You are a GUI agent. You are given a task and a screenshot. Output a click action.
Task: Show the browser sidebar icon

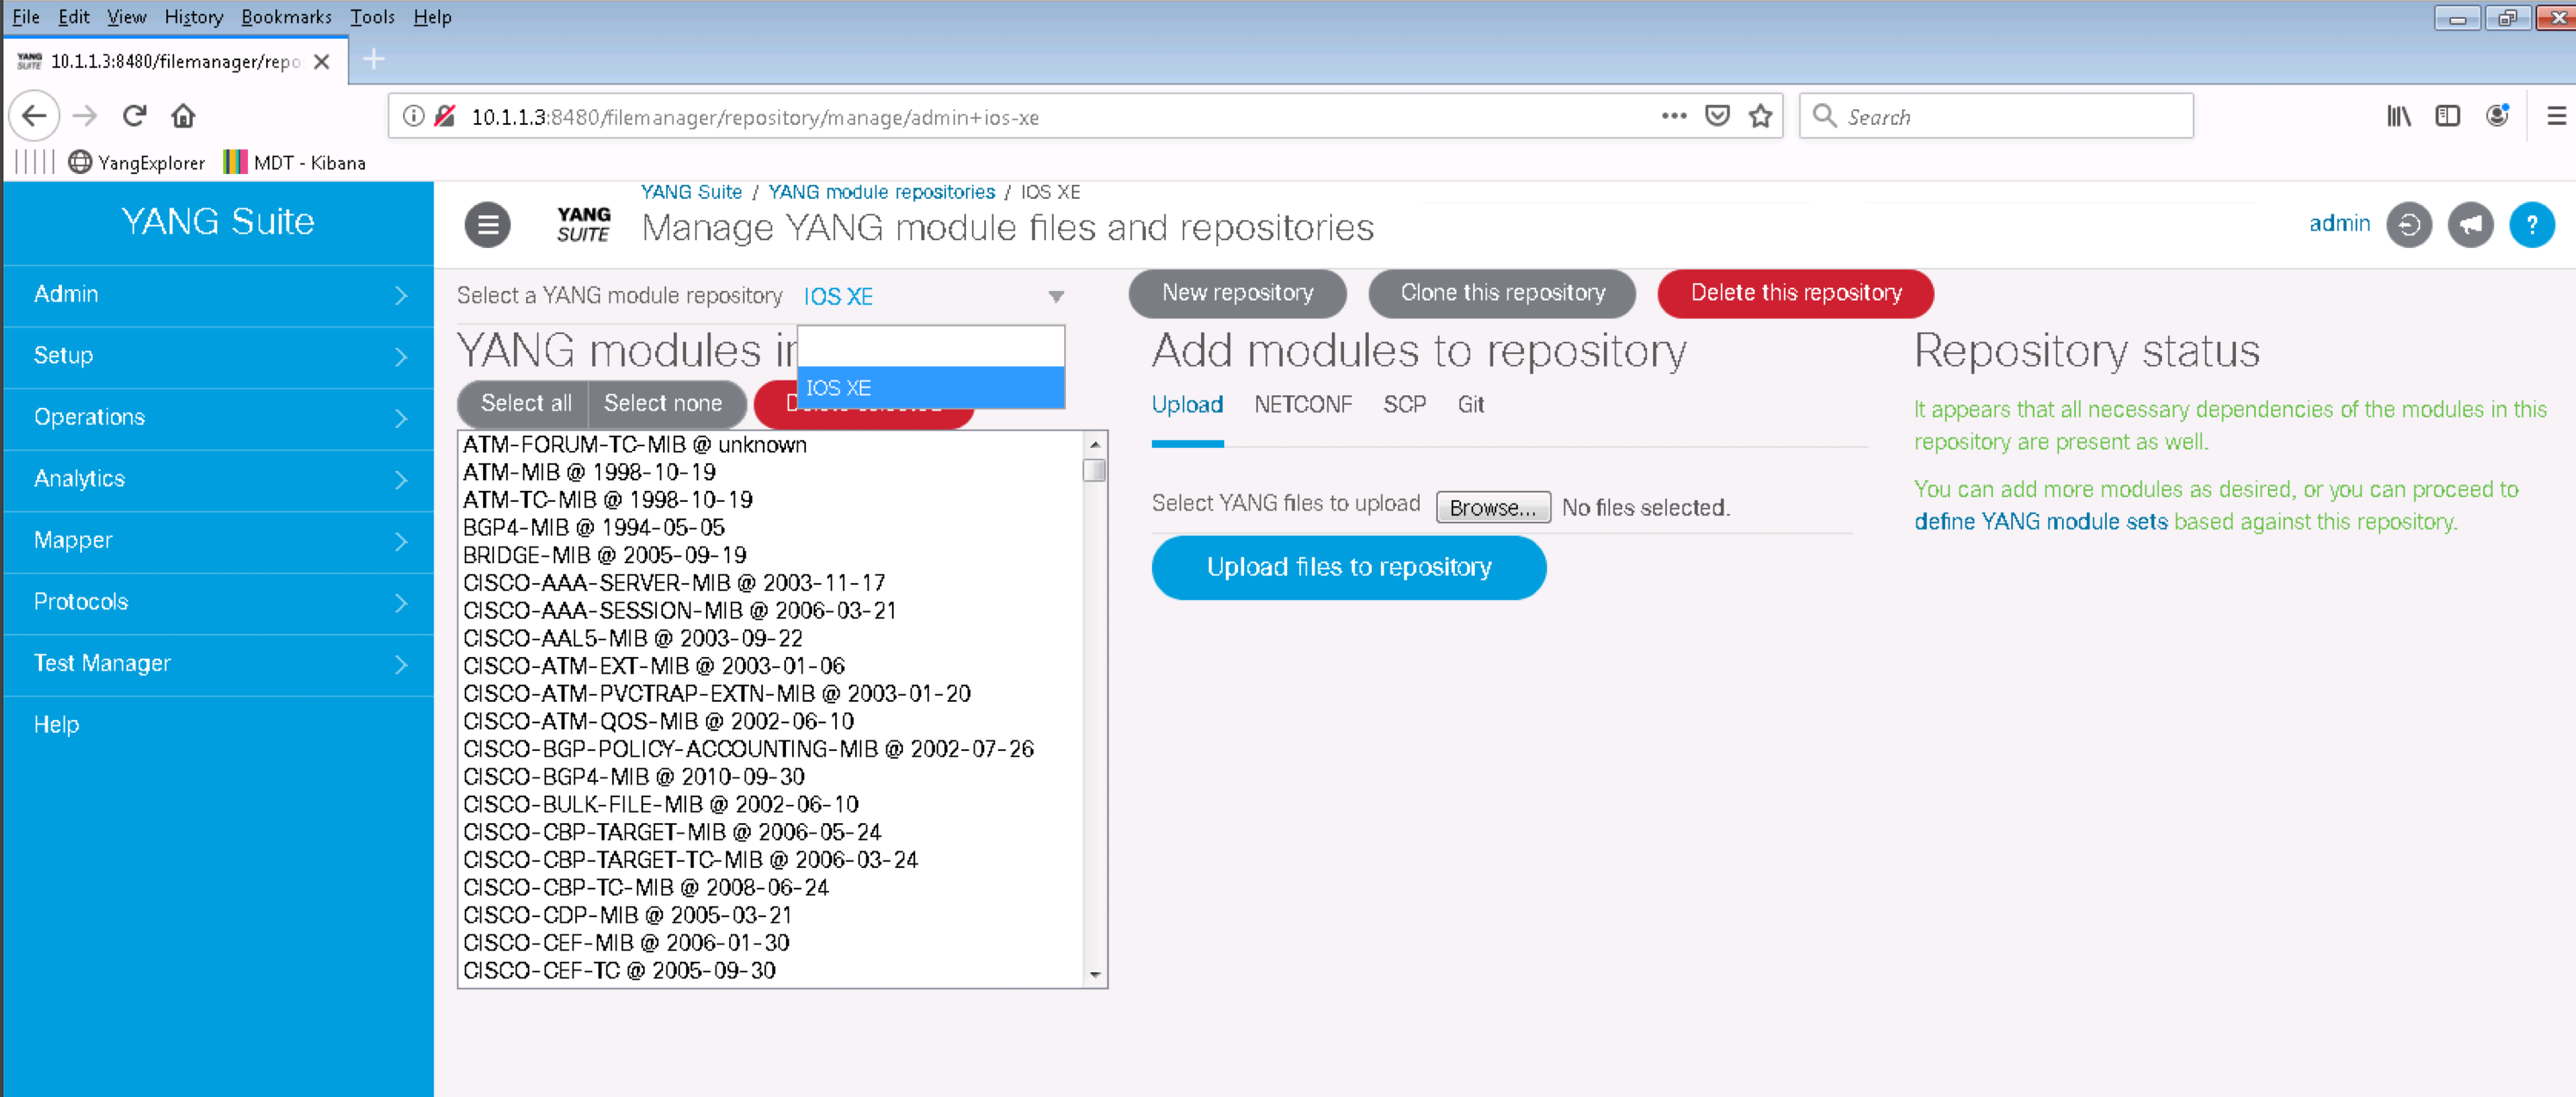(2447, 117)
